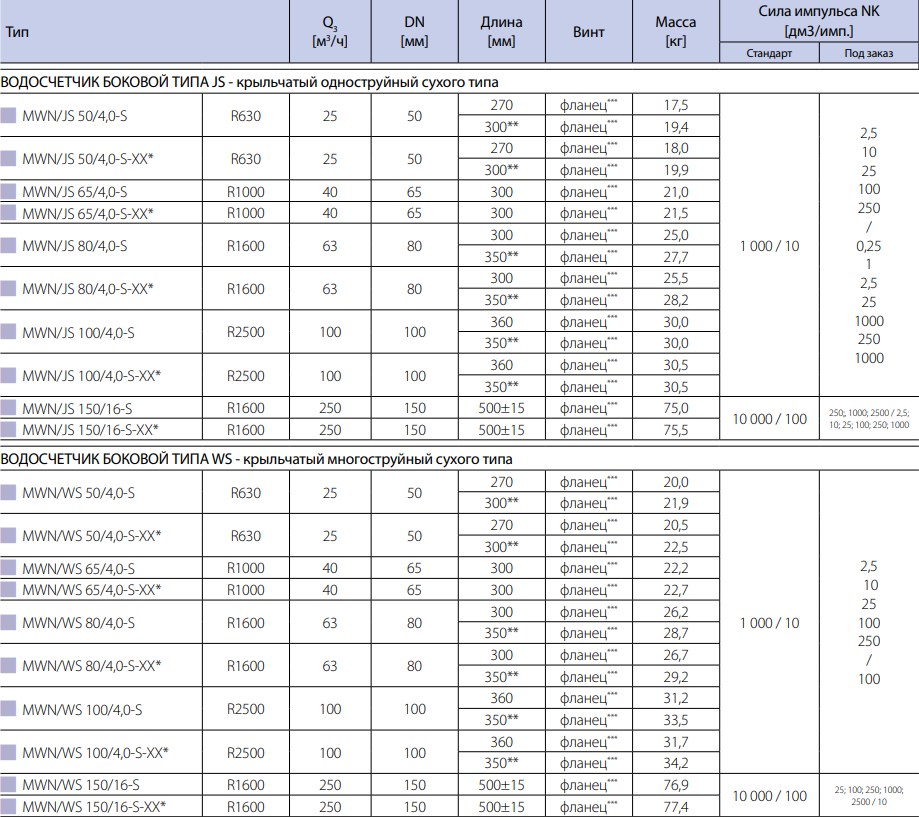The image size is (919, 817).
Task: Click DN value "65" in the MWN/WS 65/4,0-S row
Action: click(414, 568)
